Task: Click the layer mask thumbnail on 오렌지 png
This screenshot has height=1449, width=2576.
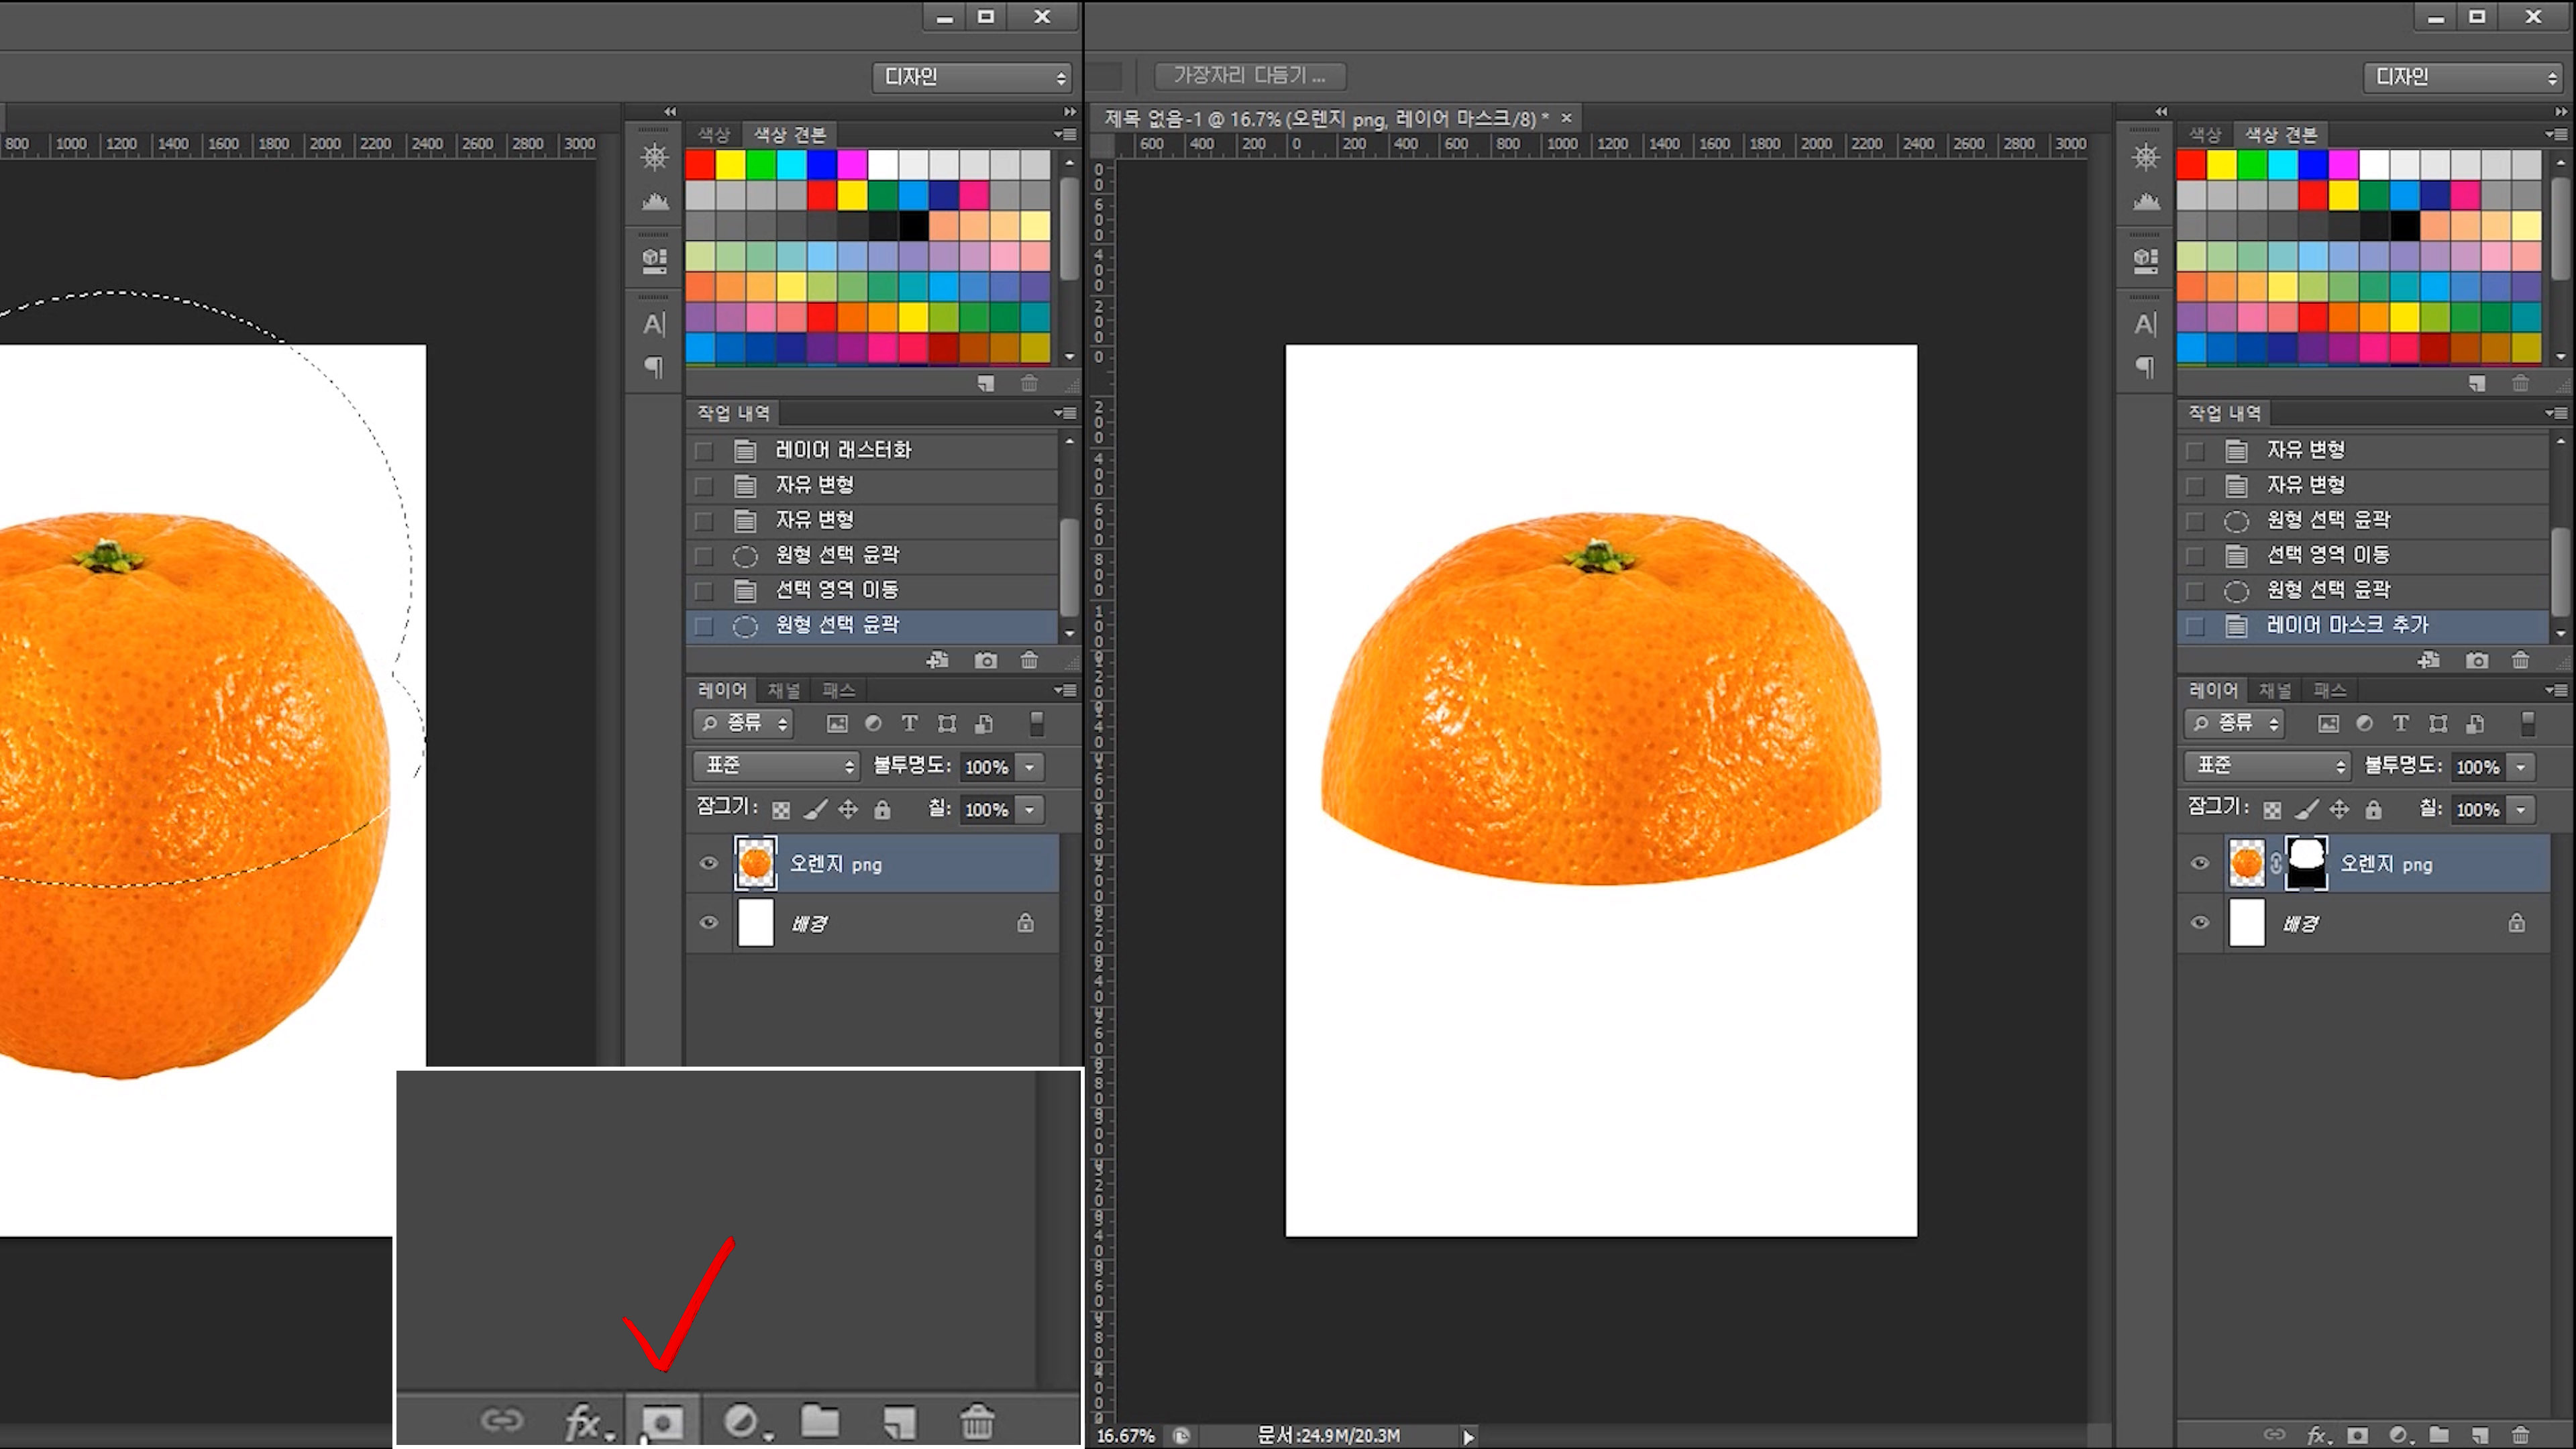Action: (2306, 863)
